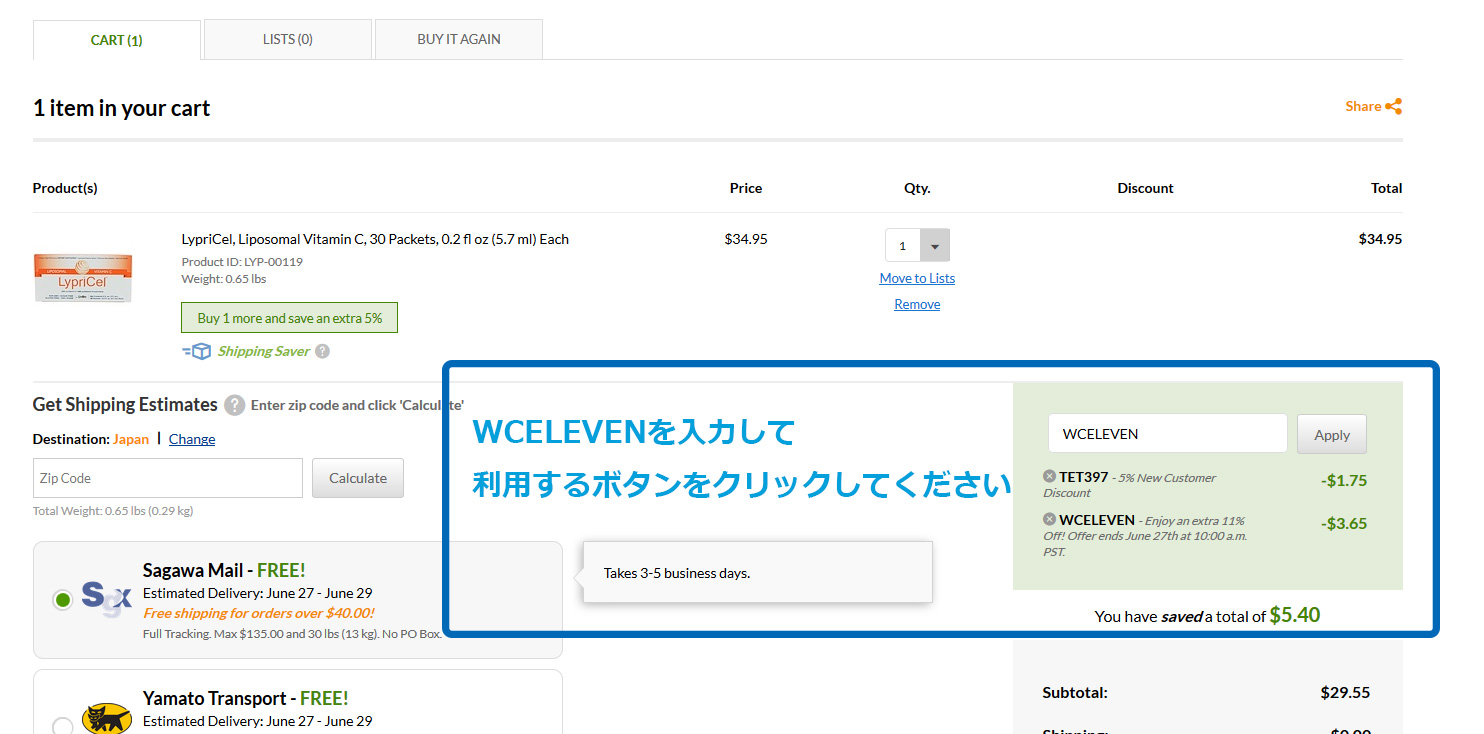Click the Share icon
The height and width of the screenshot is (734, 1484).
pyautogui.click(x=1393, y=106)
